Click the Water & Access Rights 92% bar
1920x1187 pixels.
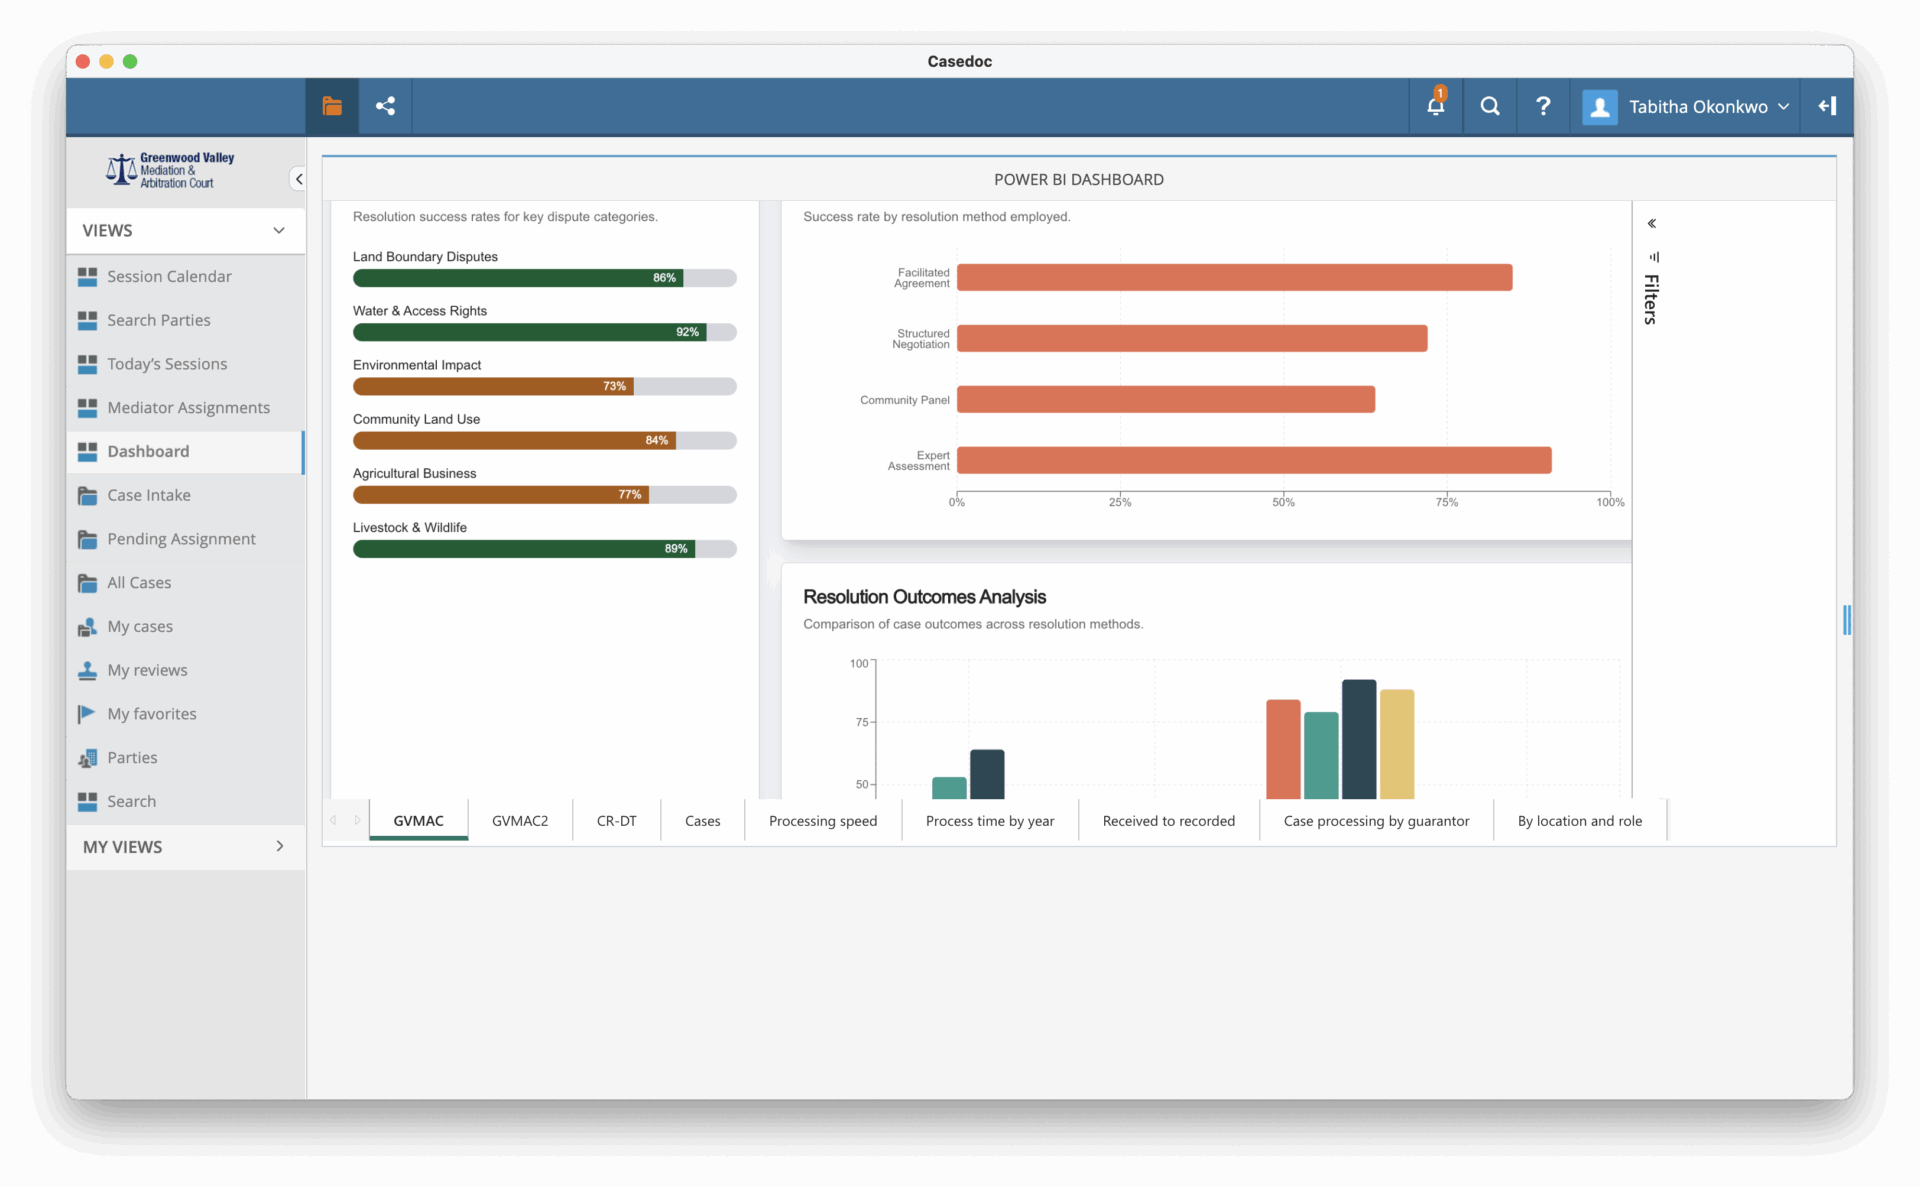click(530, 332)
